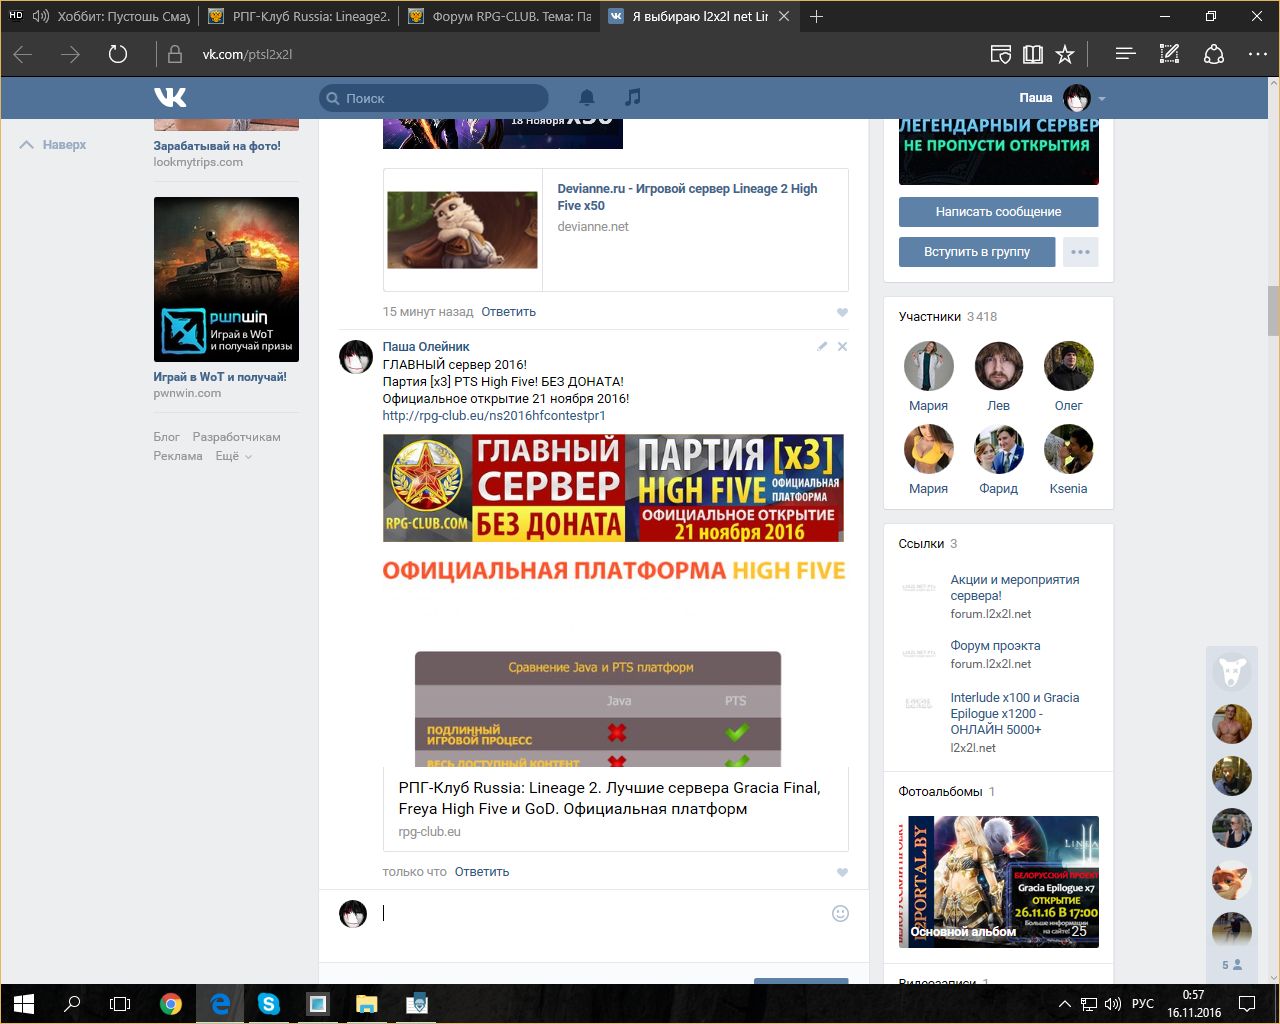Open reading view in browser toolbar
This screenshot has width=1280, height=1024.
pyautogui.click(x=1033, y=54)
